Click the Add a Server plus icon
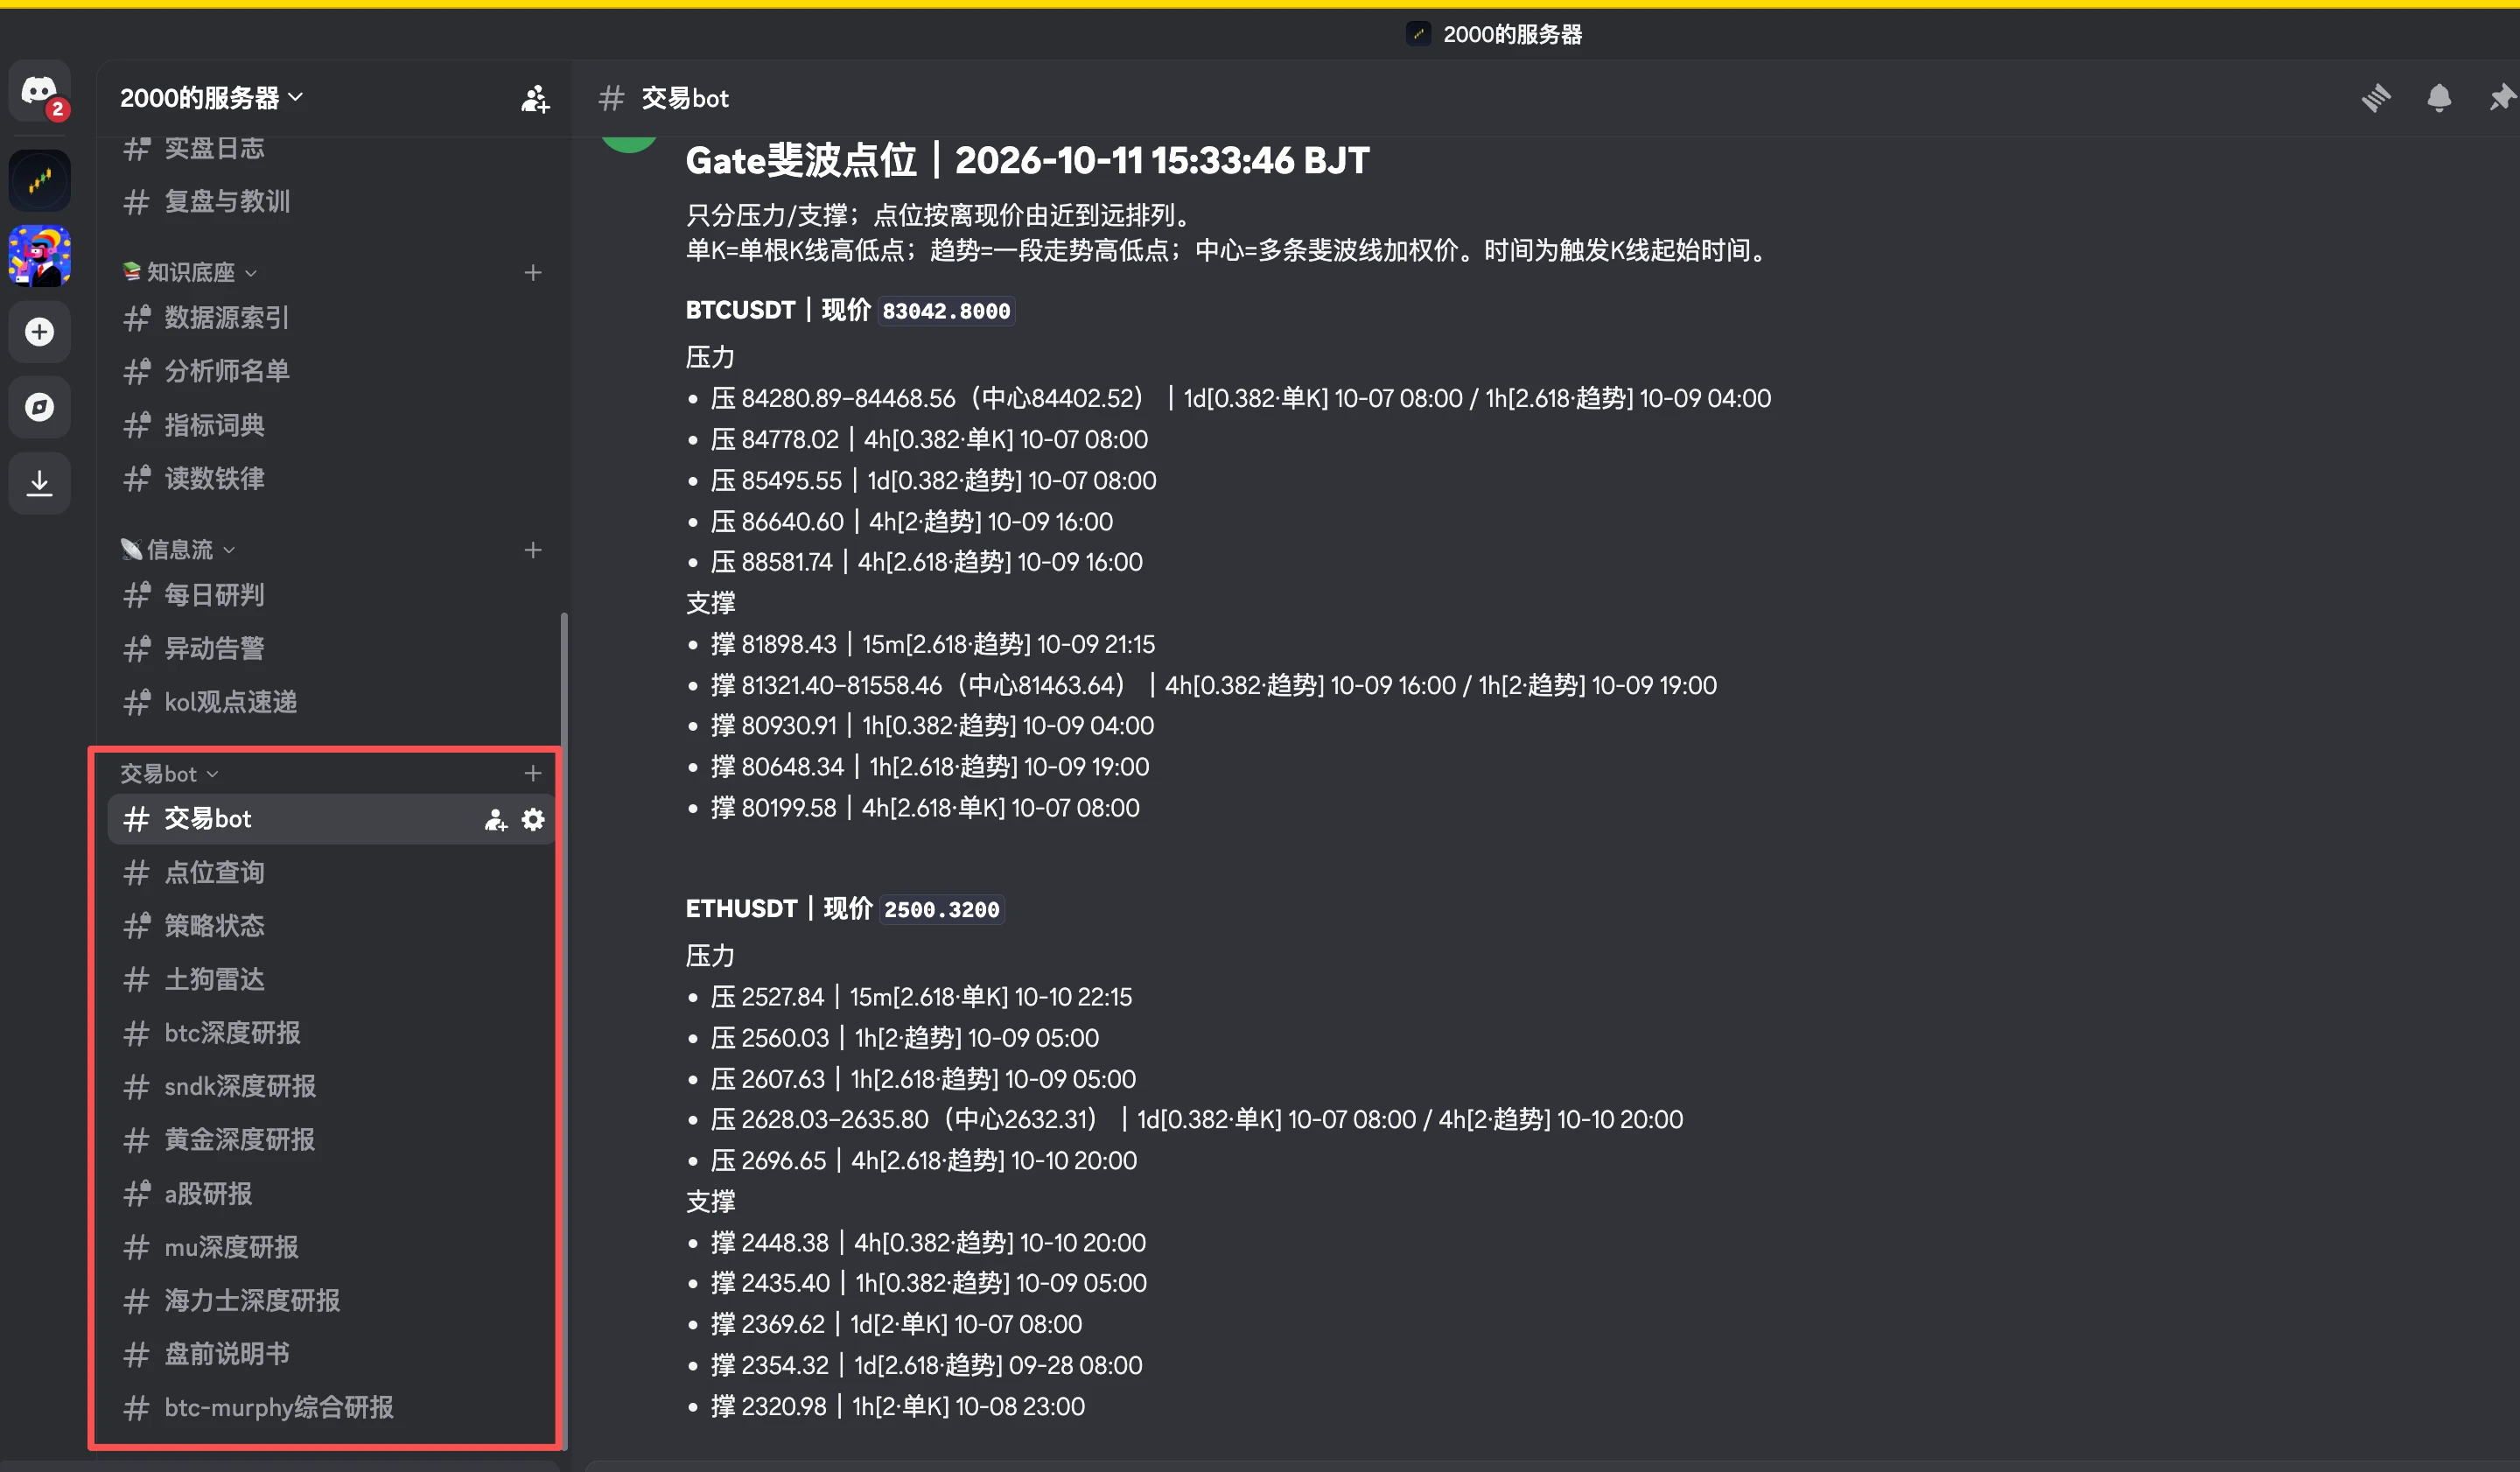This screenshot has width=2520, height=1472. coord(39,332)
